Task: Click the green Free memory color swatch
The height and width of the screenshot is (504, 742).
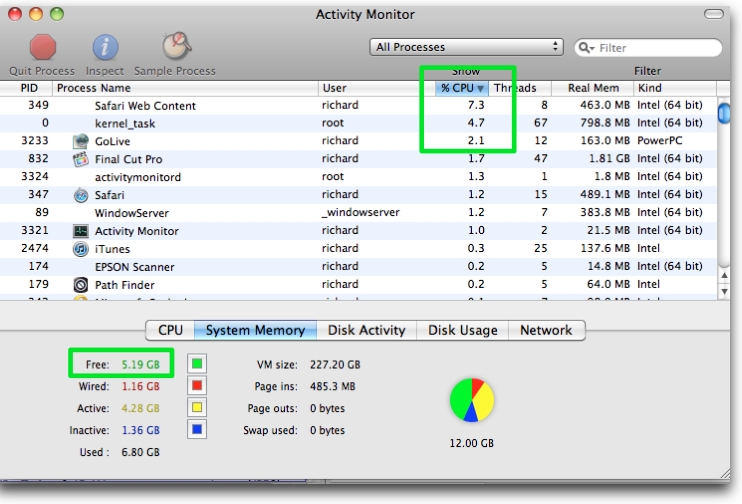Action: [197, 364]
